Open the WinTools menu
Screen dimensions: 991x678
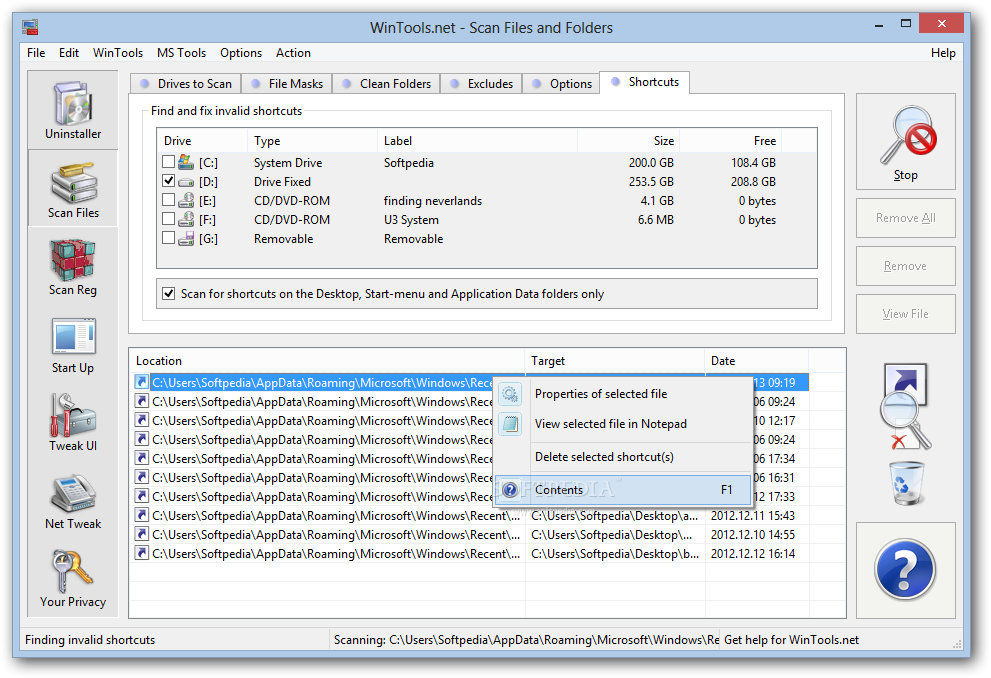coord(118,53)
